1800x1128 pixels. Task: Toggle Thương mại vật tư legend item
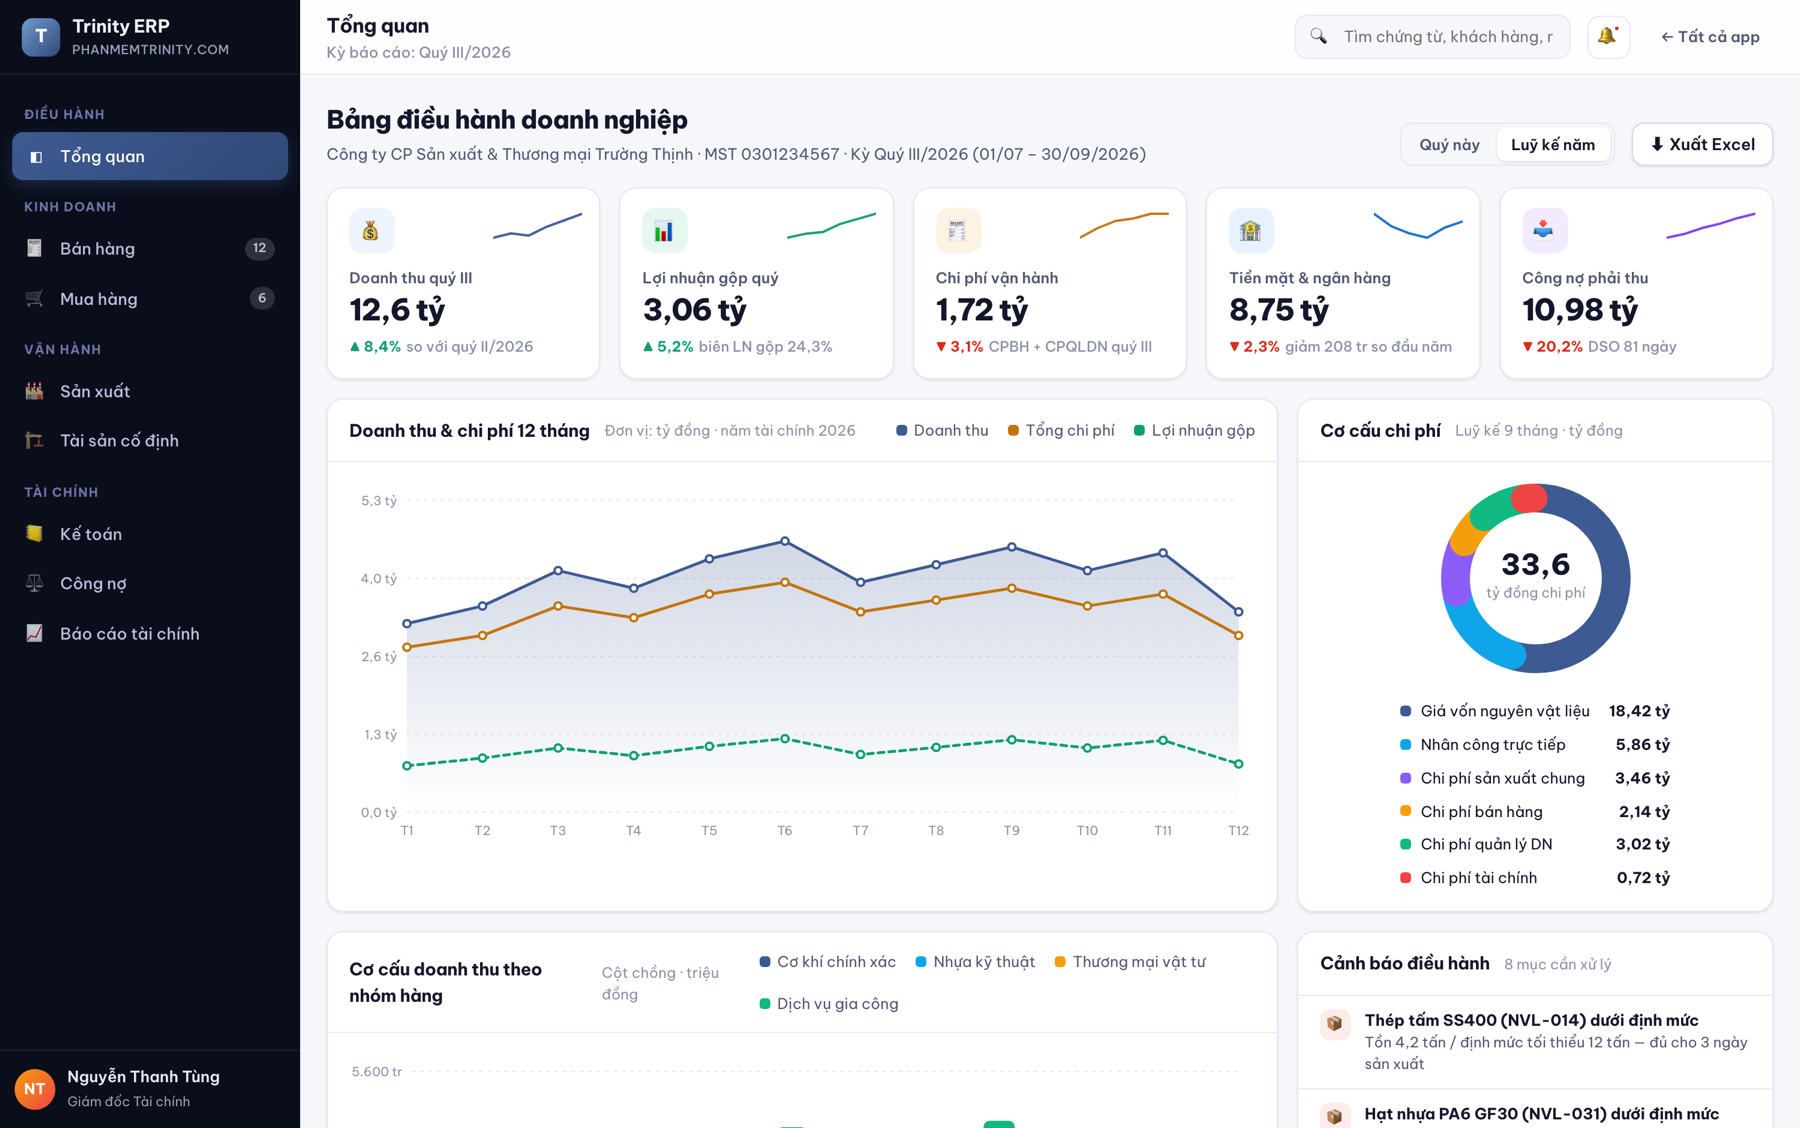1130,962
